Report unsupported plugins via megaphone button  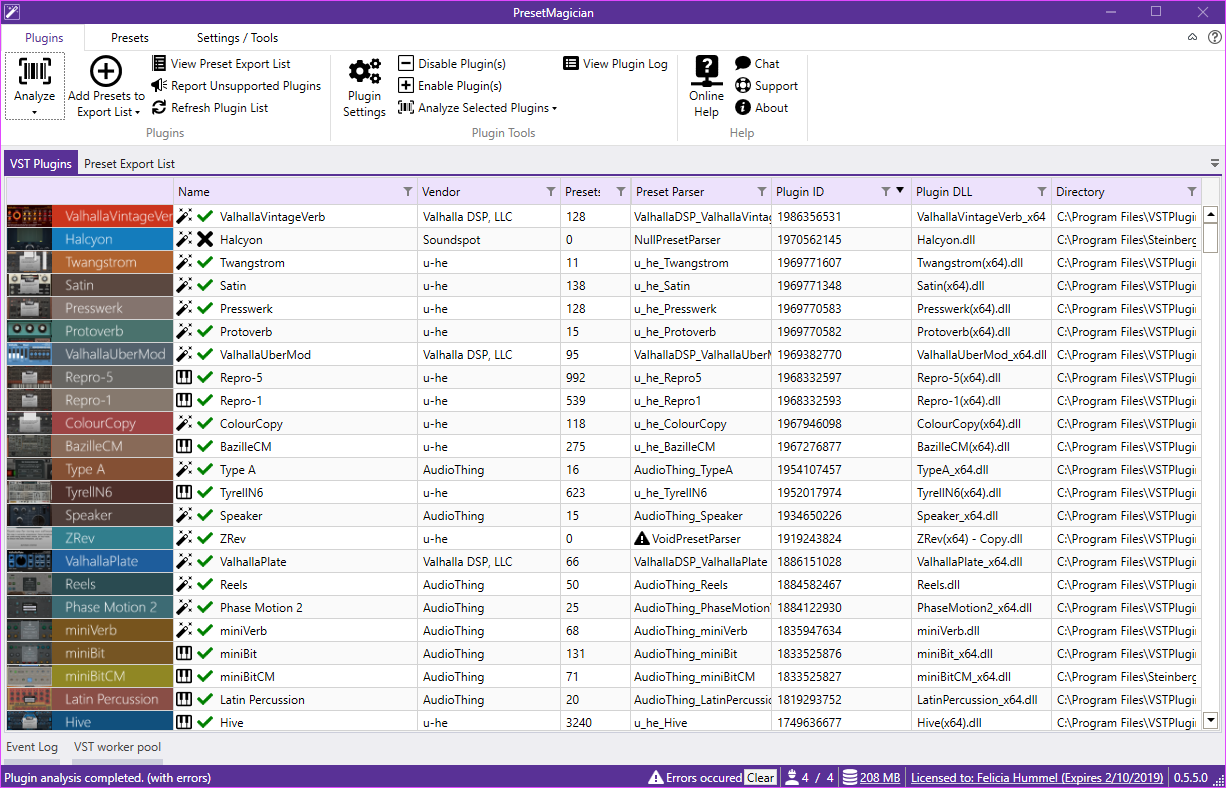coord(236,86)
